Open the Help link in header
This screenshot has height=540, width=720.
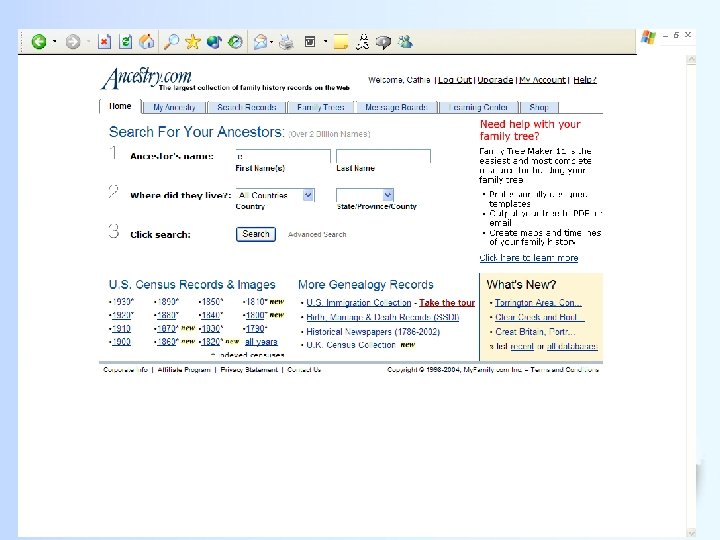tap(585, 79)
